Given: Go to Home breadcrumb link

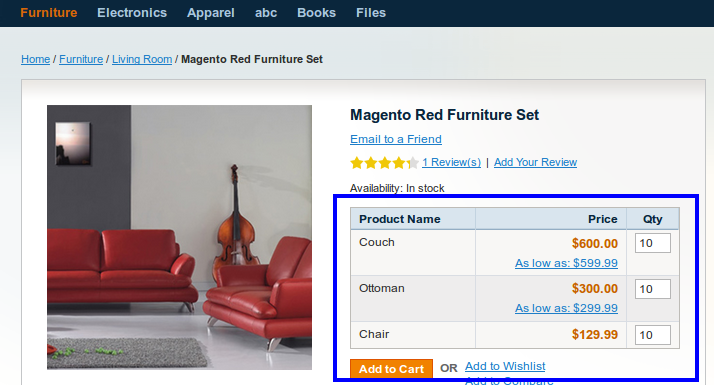Looking at the screenshot, I should 36,59.
